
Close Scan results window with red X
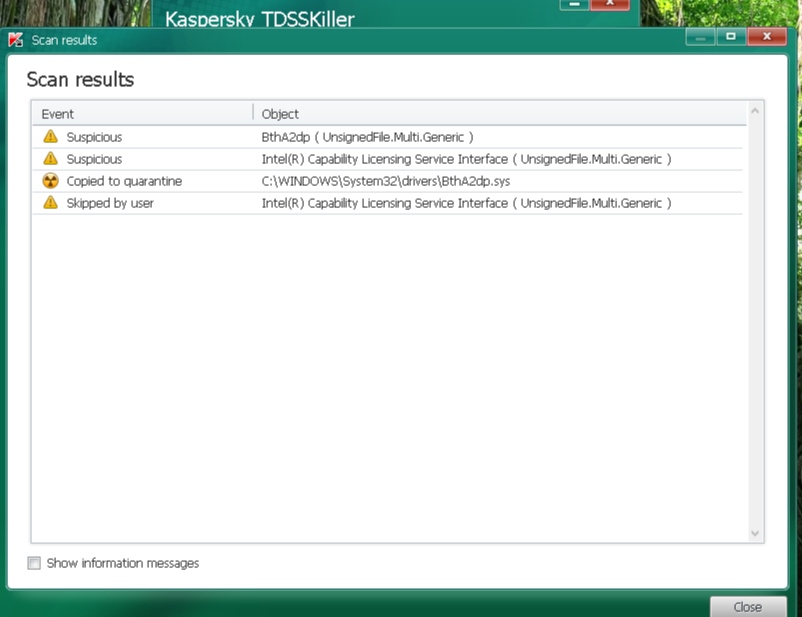point(767,37)
